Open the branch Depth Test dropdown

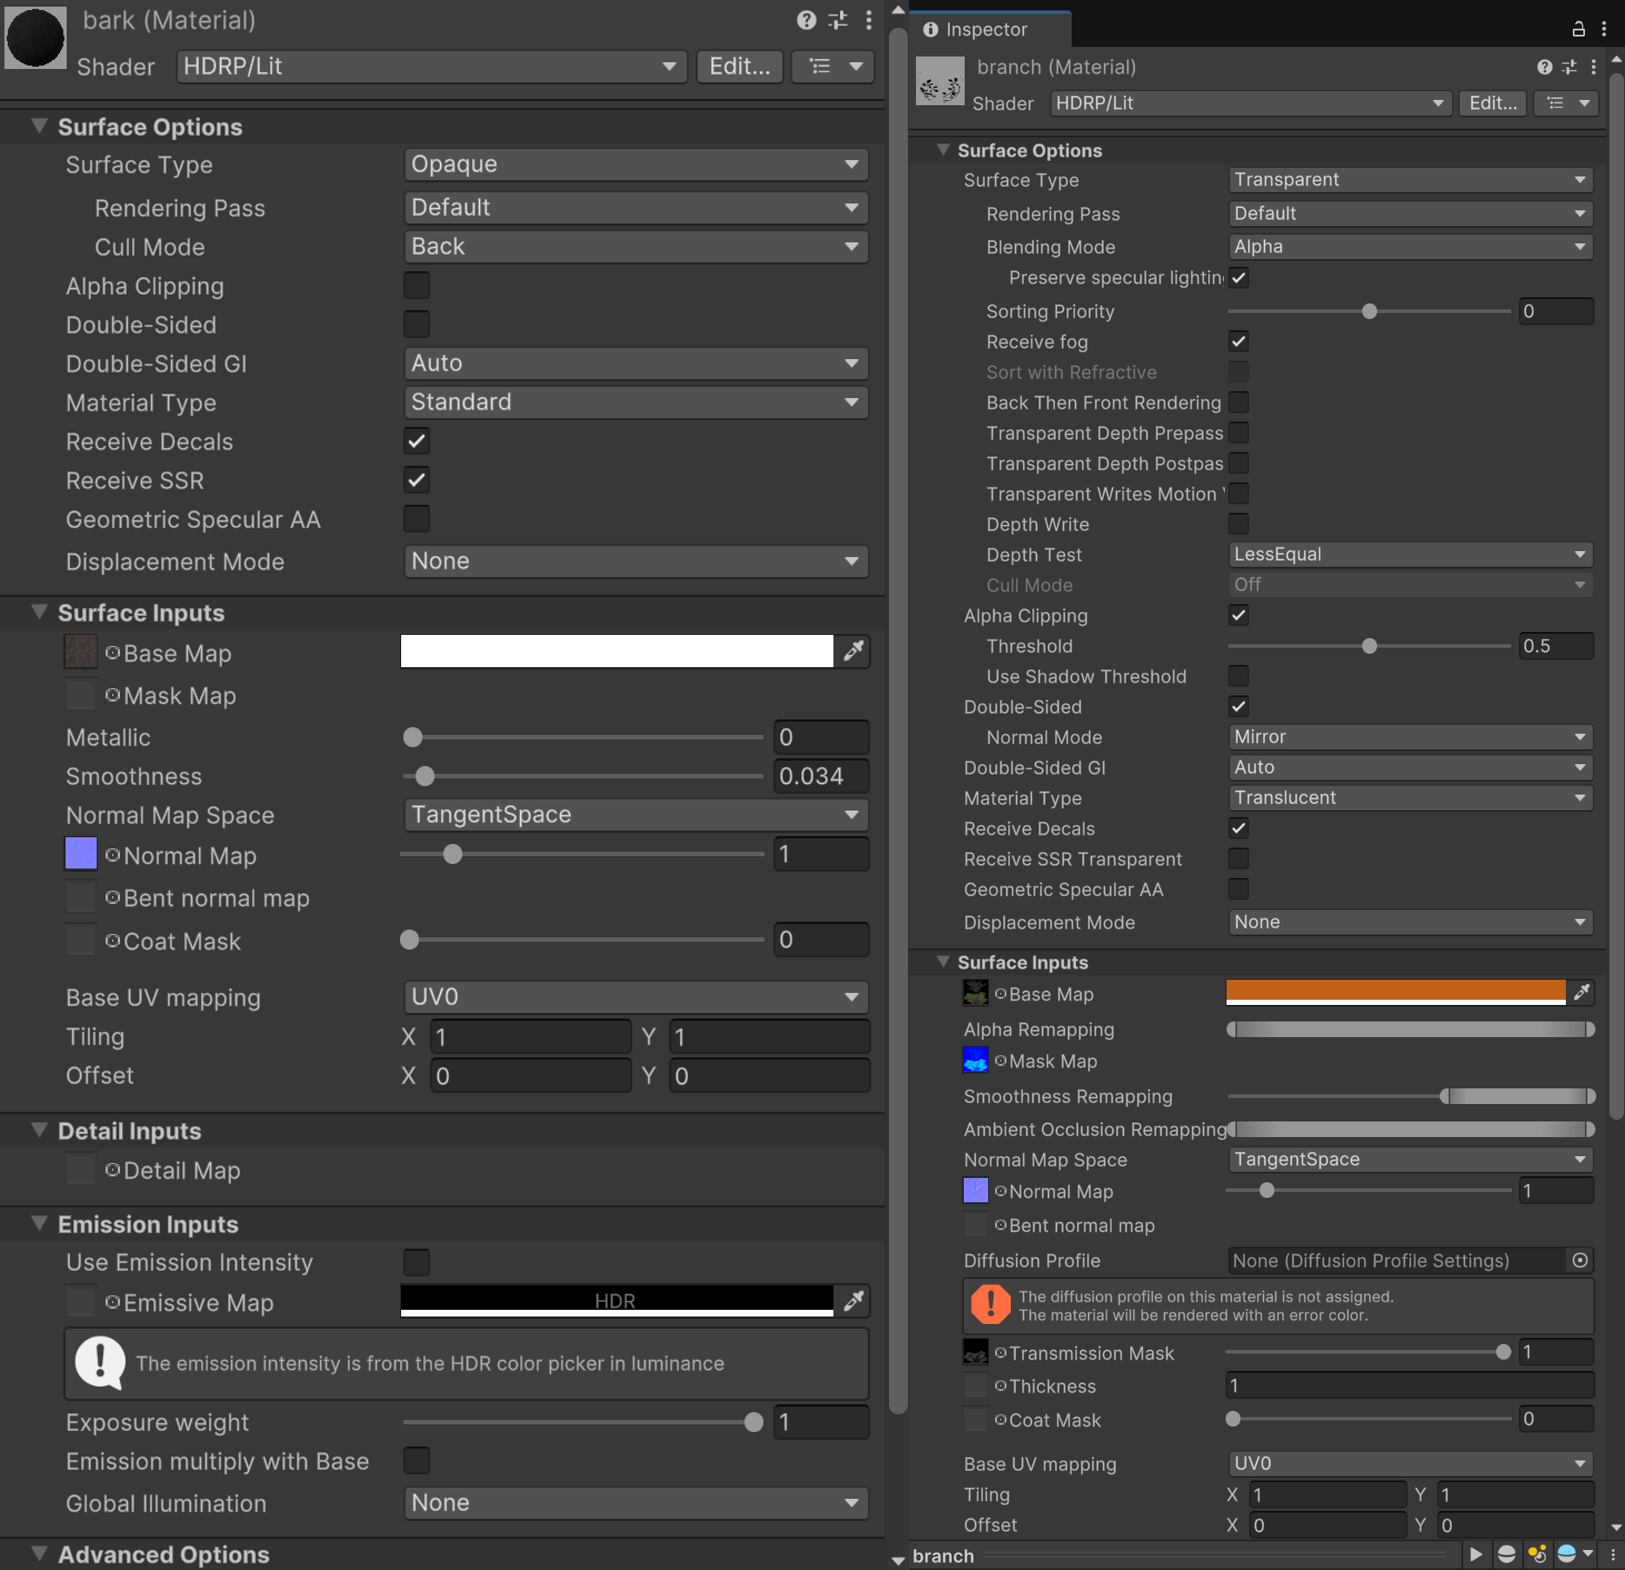[1410, 554]
